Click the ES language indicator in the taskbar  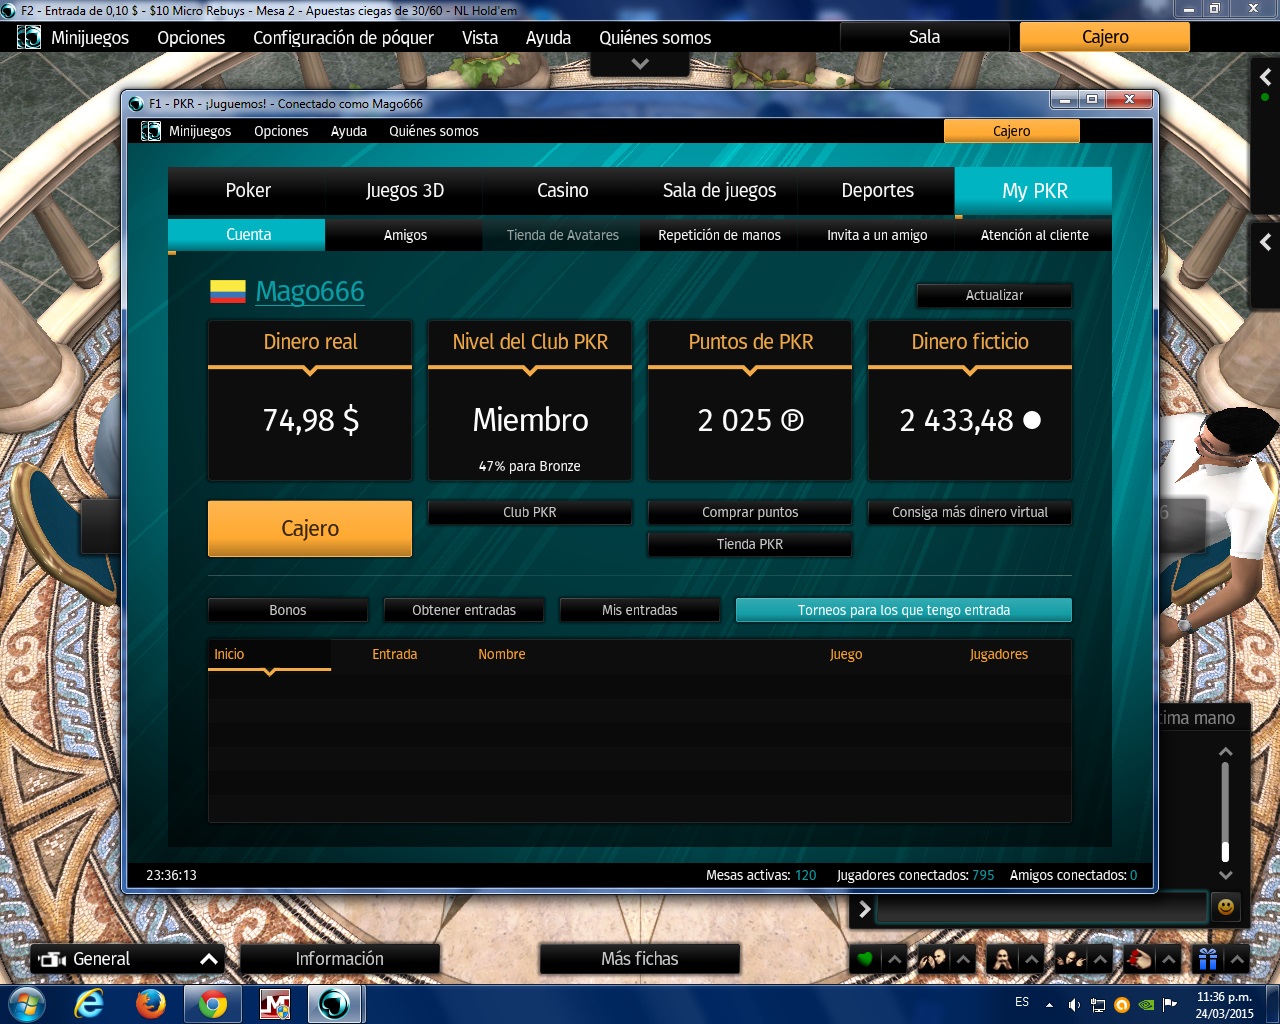click(x=1022, y=1002)
